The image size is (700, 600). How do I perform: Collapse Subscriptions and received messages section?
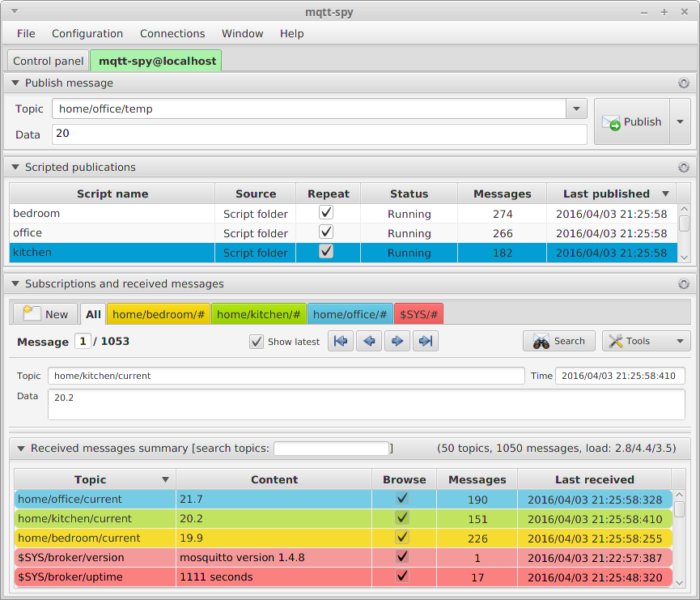point(15,284)
